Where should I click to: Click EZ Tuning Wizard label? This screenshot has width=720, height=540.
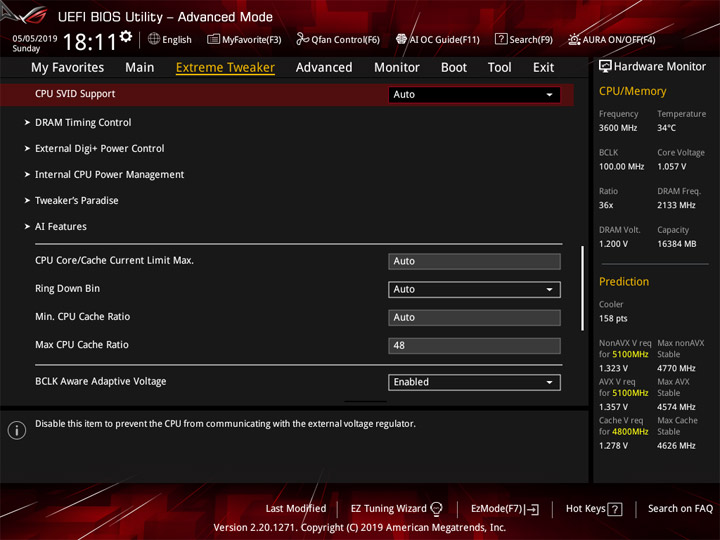click(x=388, y=509)
